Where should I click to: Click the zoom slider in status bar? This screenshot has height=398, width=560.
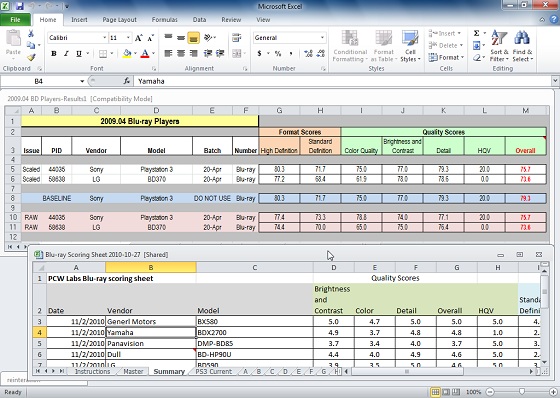click(521, 392)
